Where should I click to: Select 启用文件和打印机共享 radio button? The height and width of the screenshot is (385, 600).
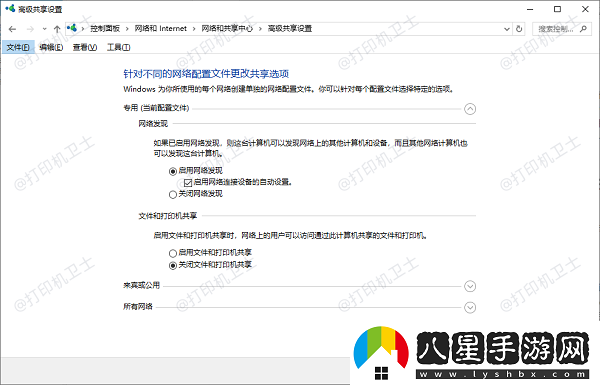173,253
